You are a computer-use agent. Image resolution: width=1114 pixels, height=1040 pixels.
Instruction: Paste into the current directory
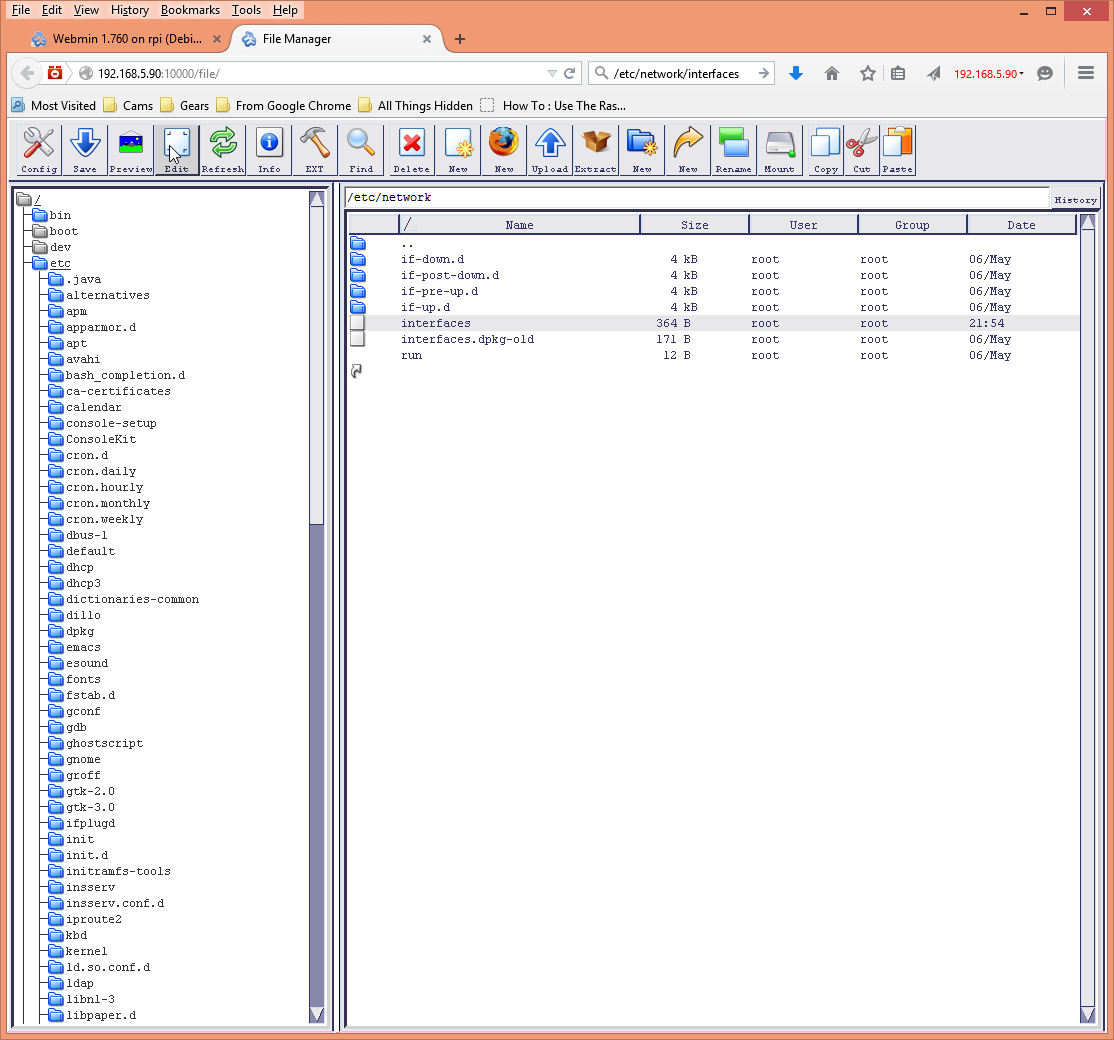[x=897, y=148]
